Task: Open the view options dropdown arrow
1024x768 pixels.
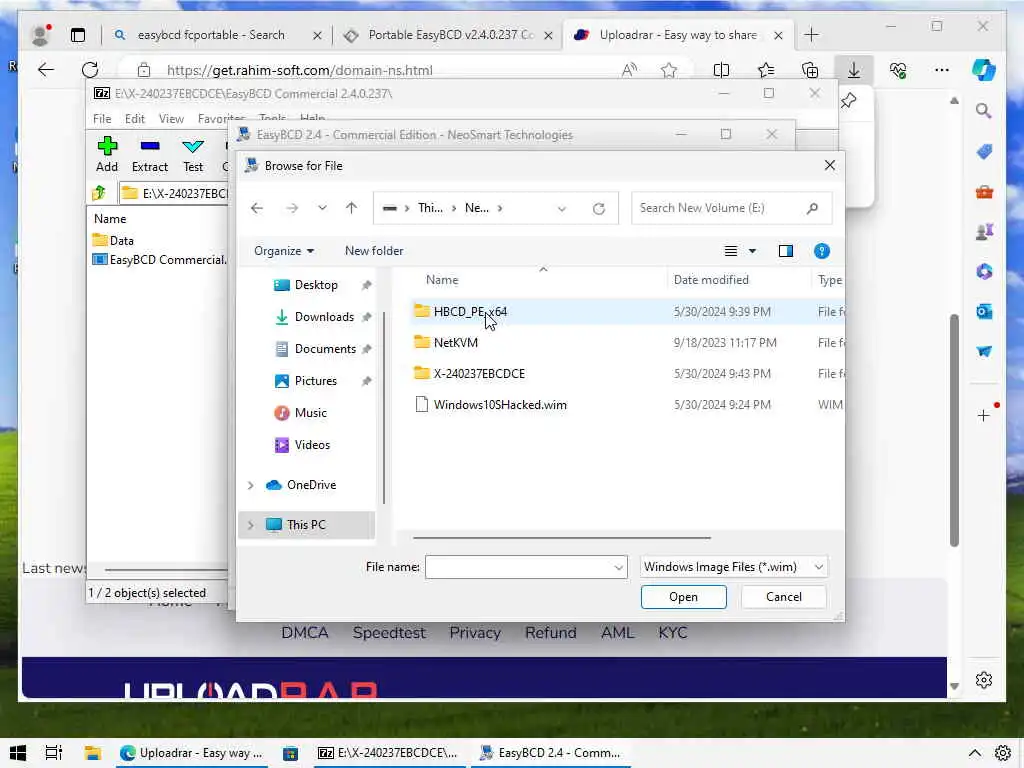Action: point(752,251)
